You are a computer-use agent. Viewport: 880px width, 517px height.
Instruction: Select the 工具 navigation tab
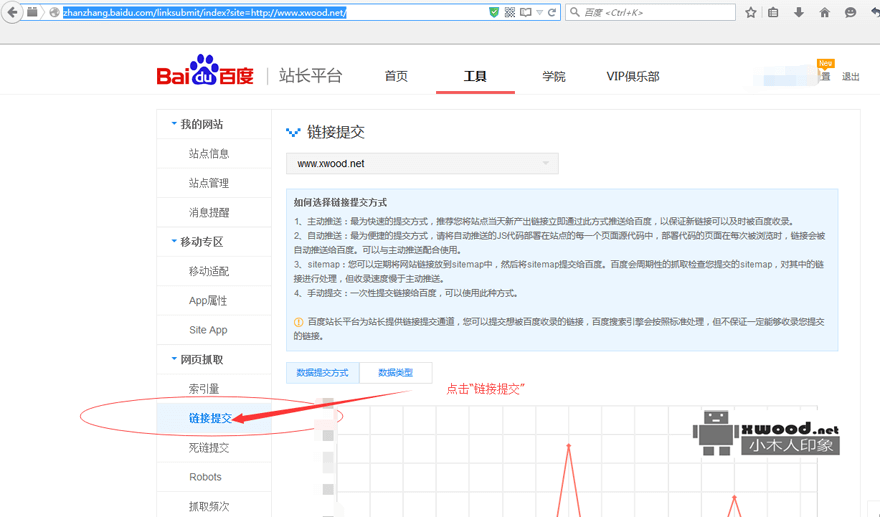coord(475,76)
